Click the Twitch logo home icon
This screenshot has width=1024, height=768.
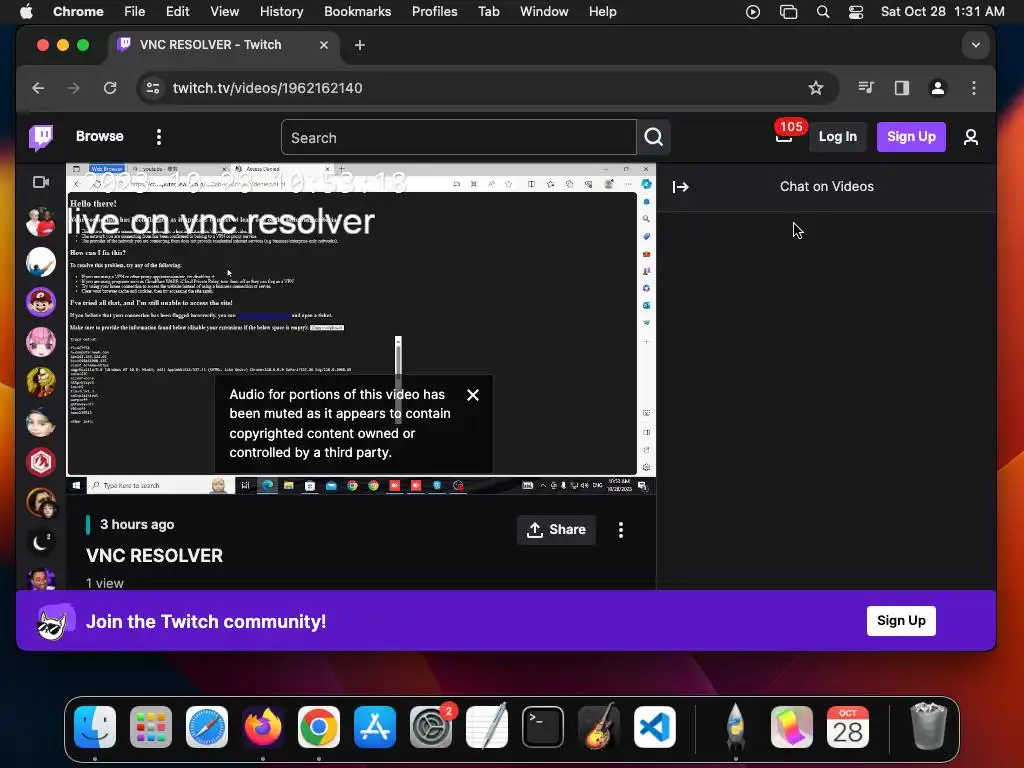(41, 137)
